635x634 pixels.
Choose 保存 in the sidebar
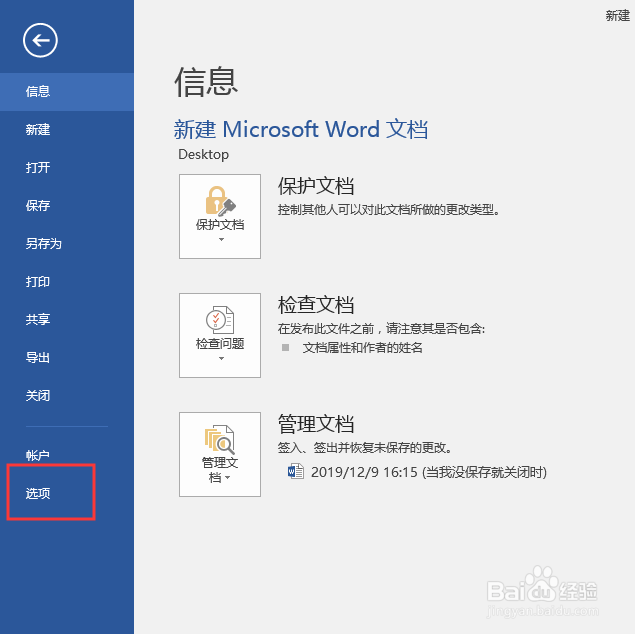pos(67,206)
